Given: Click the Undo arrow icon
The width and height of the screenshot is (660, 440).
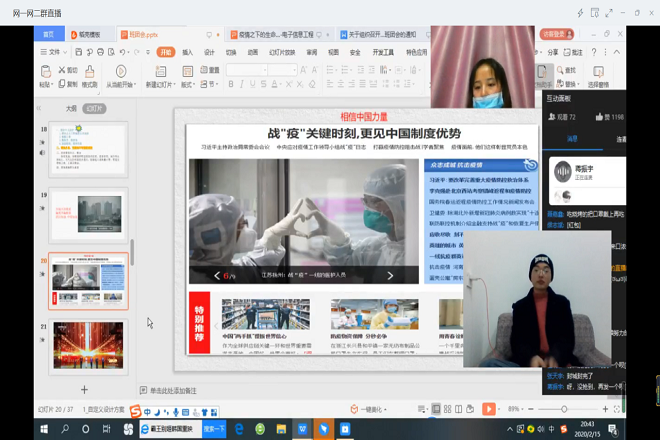Looking at the screenshot, I should click(x=122, y=52).
